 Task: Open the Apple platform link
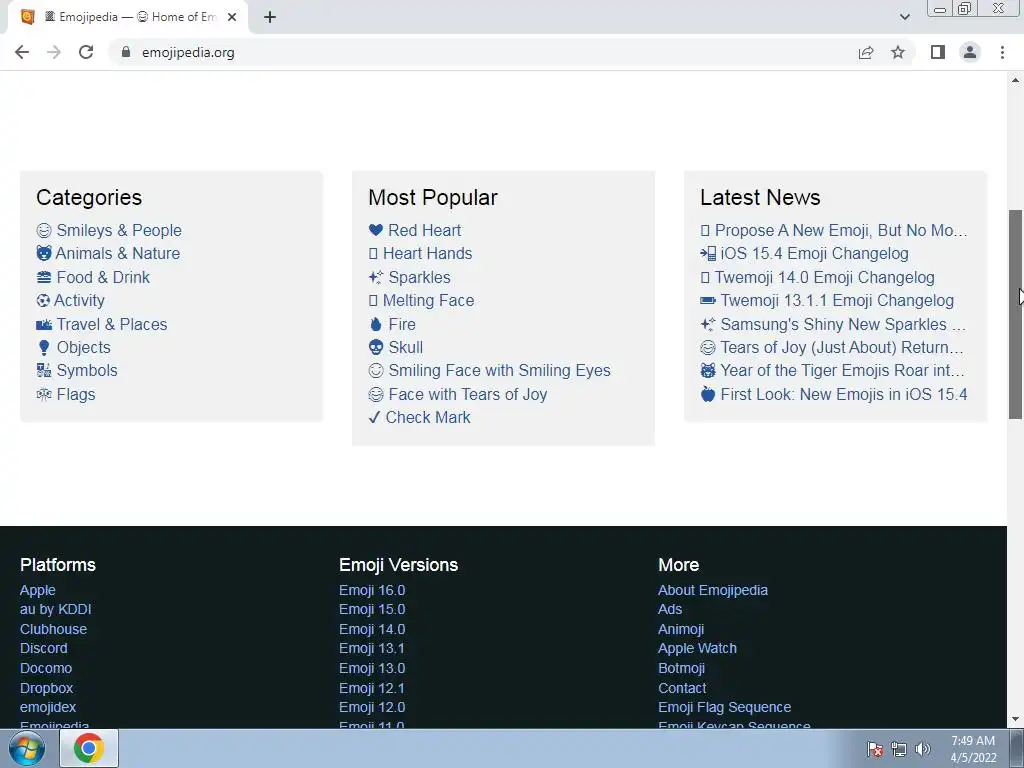[x=38, y=590]
